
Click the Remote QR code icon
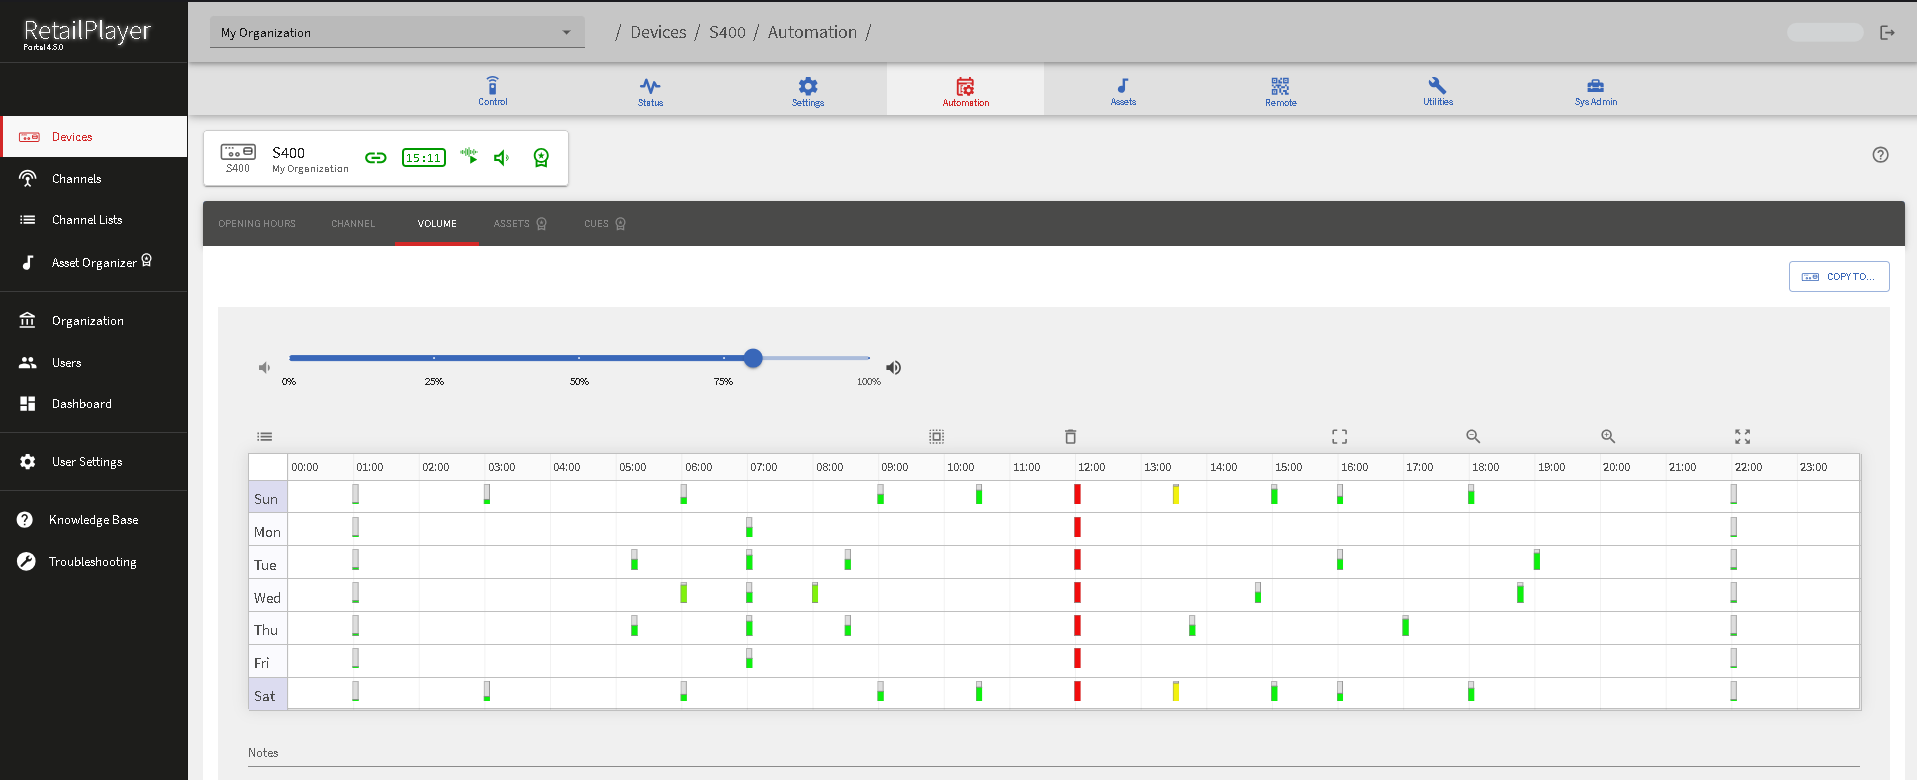1280,90
